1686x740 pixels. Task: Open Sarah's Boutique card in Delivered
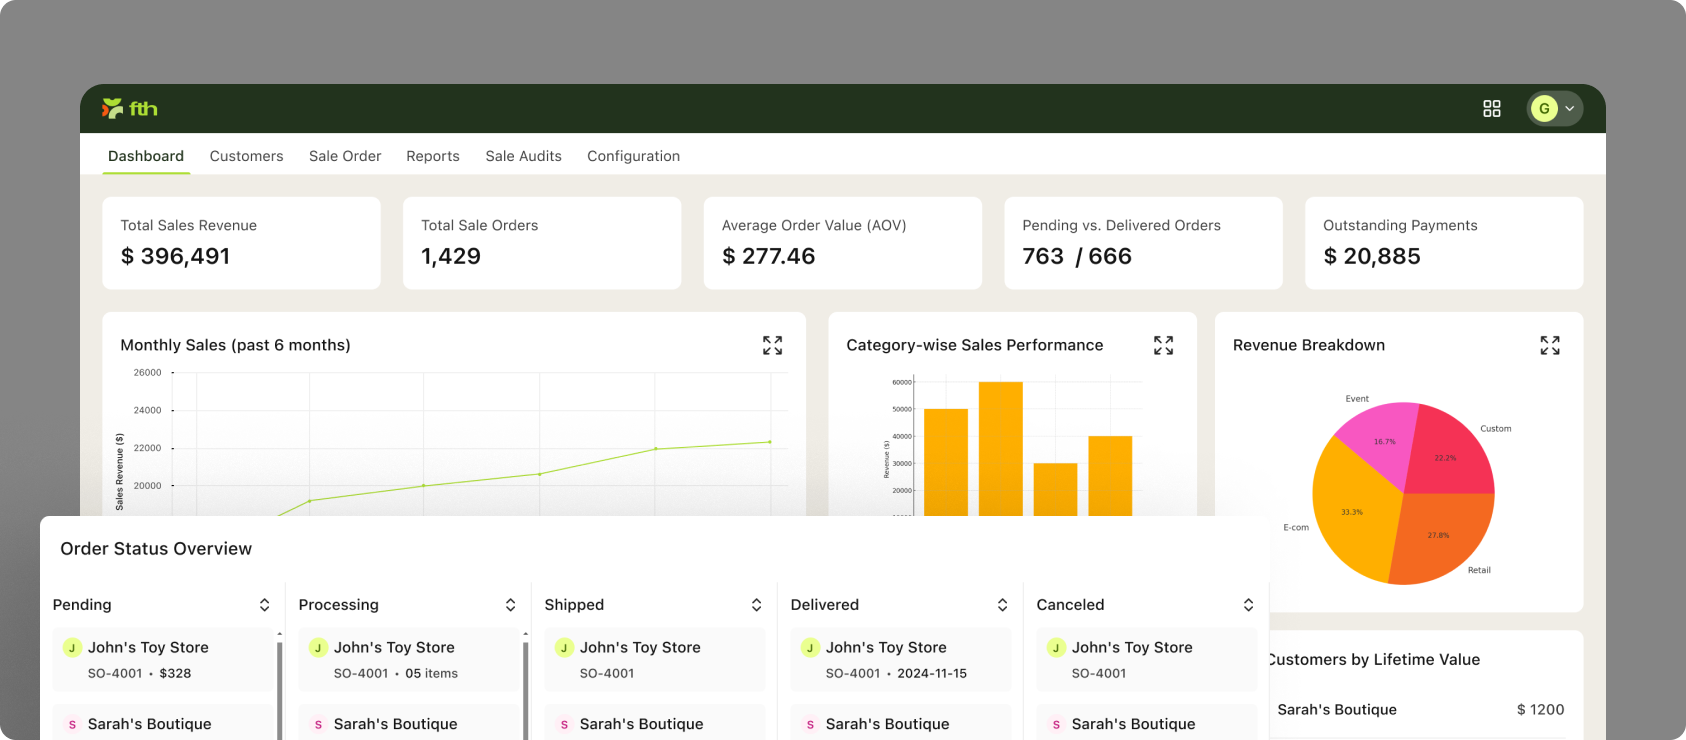coord(900,722)
